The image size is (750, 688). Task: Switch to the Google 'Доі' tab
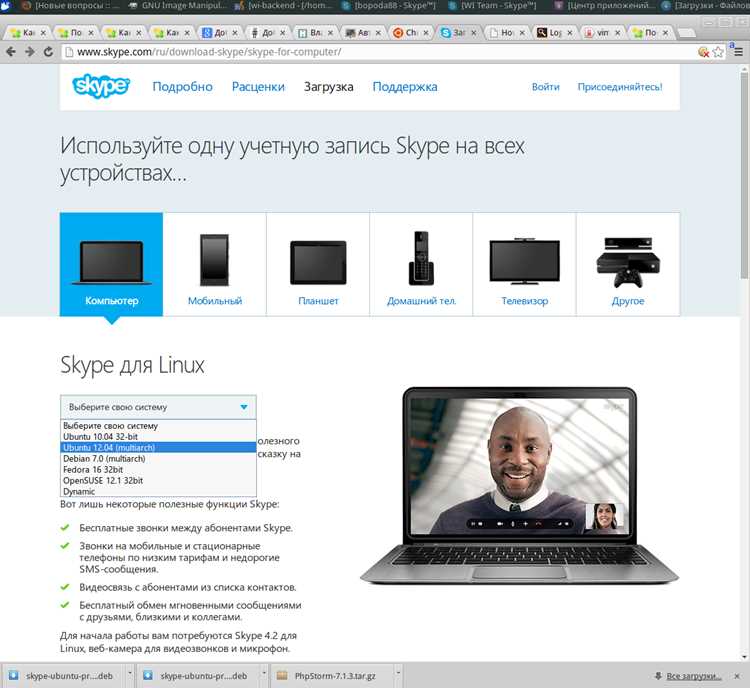point(218,33)
